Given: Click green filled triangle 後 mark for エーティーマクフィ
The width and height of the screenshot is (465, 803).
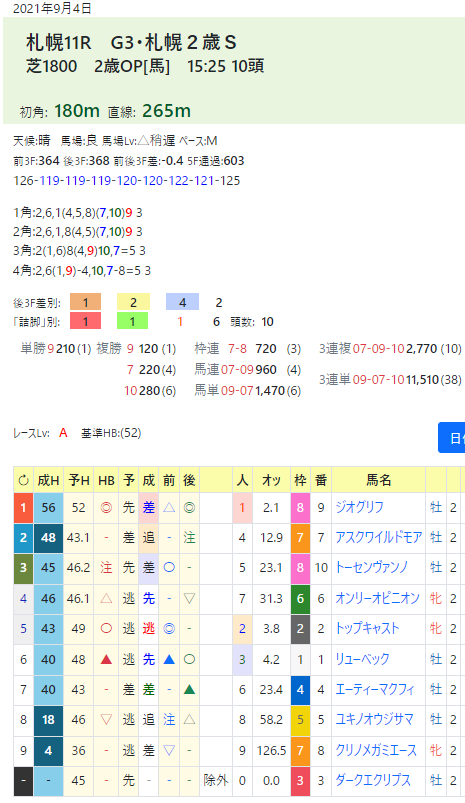Looking at the screenshot, I should coord(189,689).
